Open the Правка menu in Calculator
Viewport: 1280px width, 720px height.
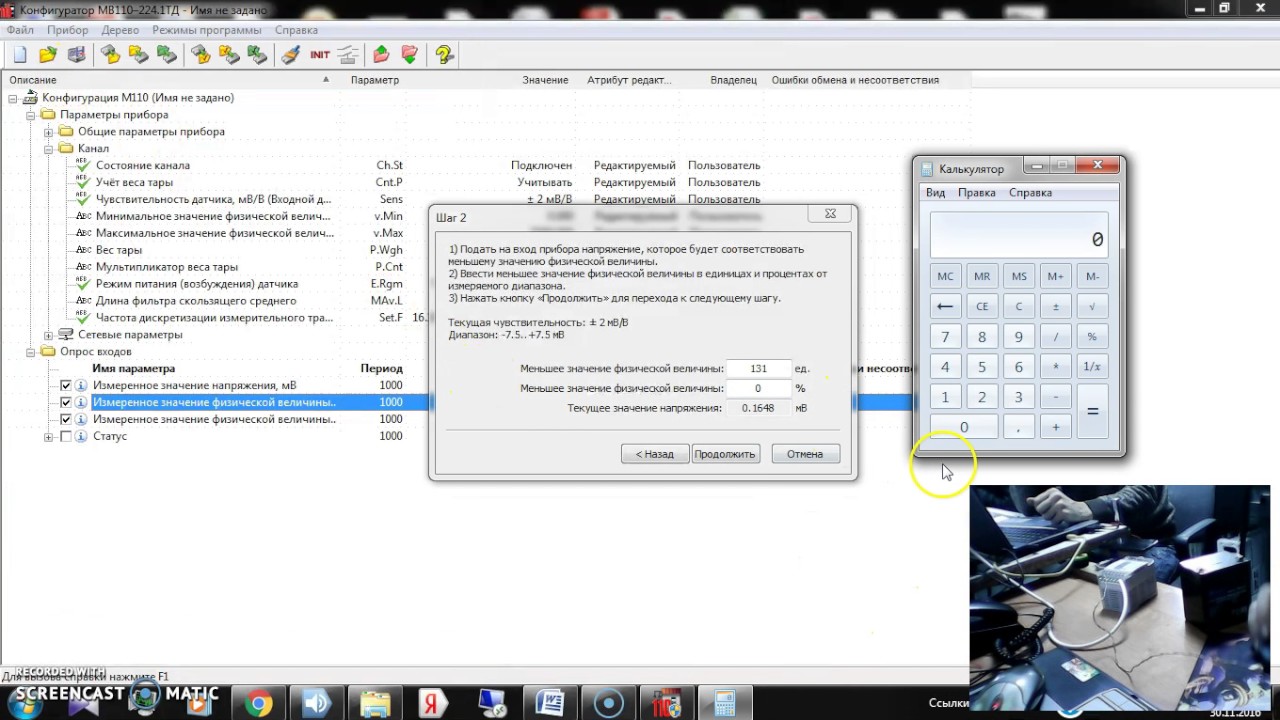pyautogui.click(x=976, y=192)
